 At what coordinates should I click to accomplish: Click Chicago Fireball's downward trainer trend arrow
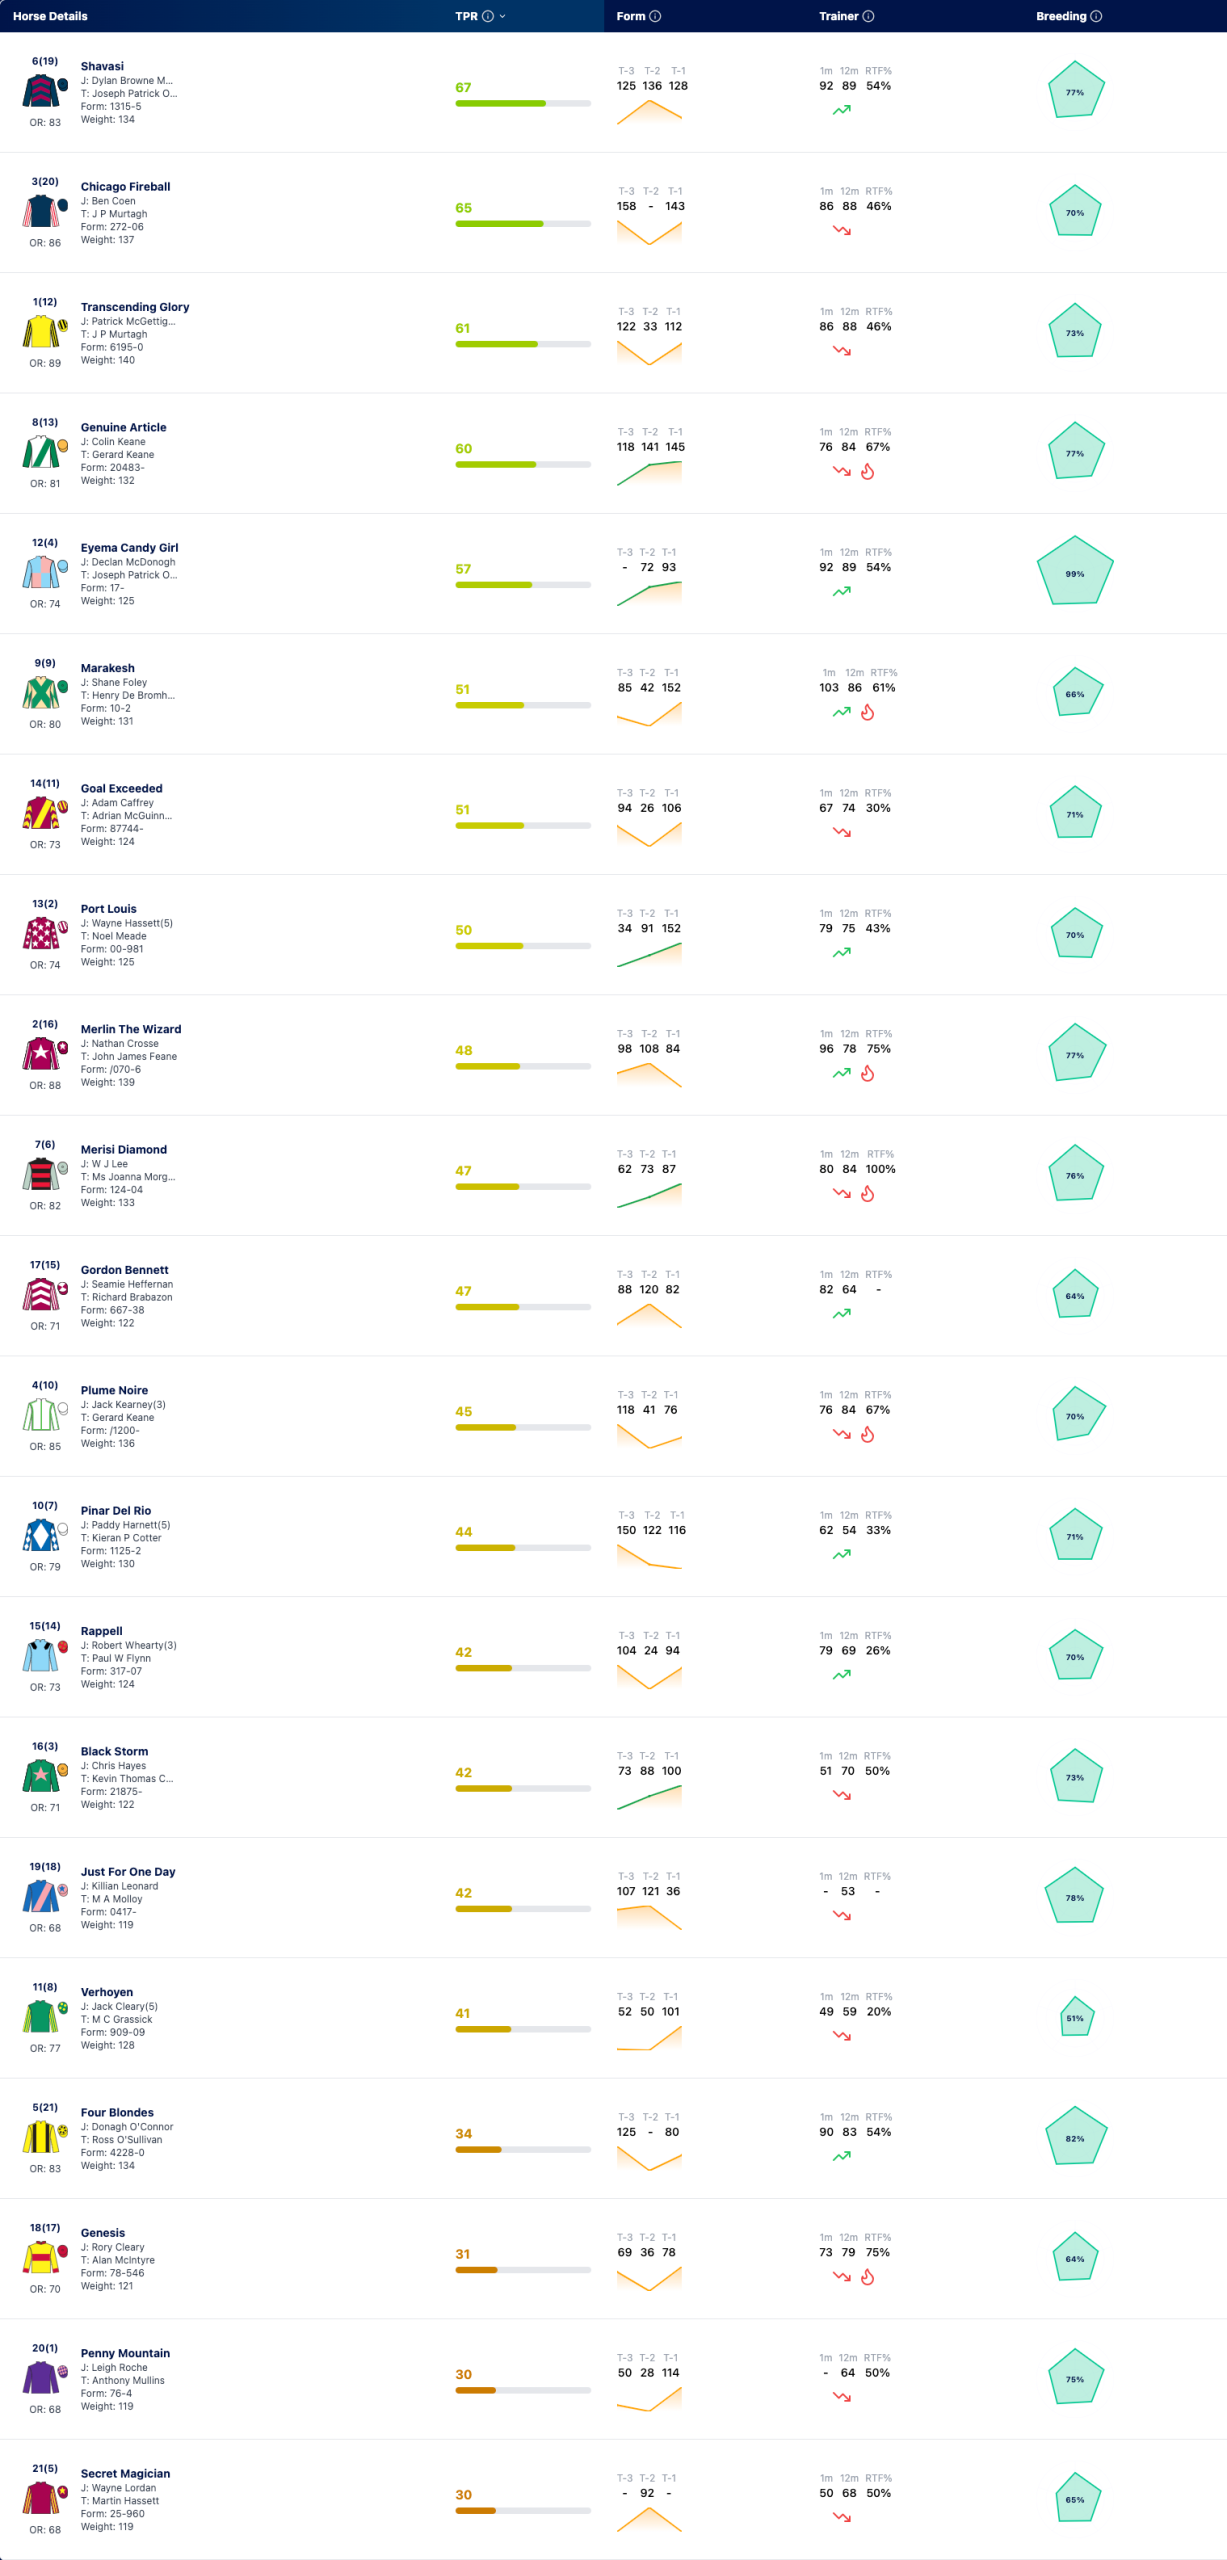pos(842,230)
